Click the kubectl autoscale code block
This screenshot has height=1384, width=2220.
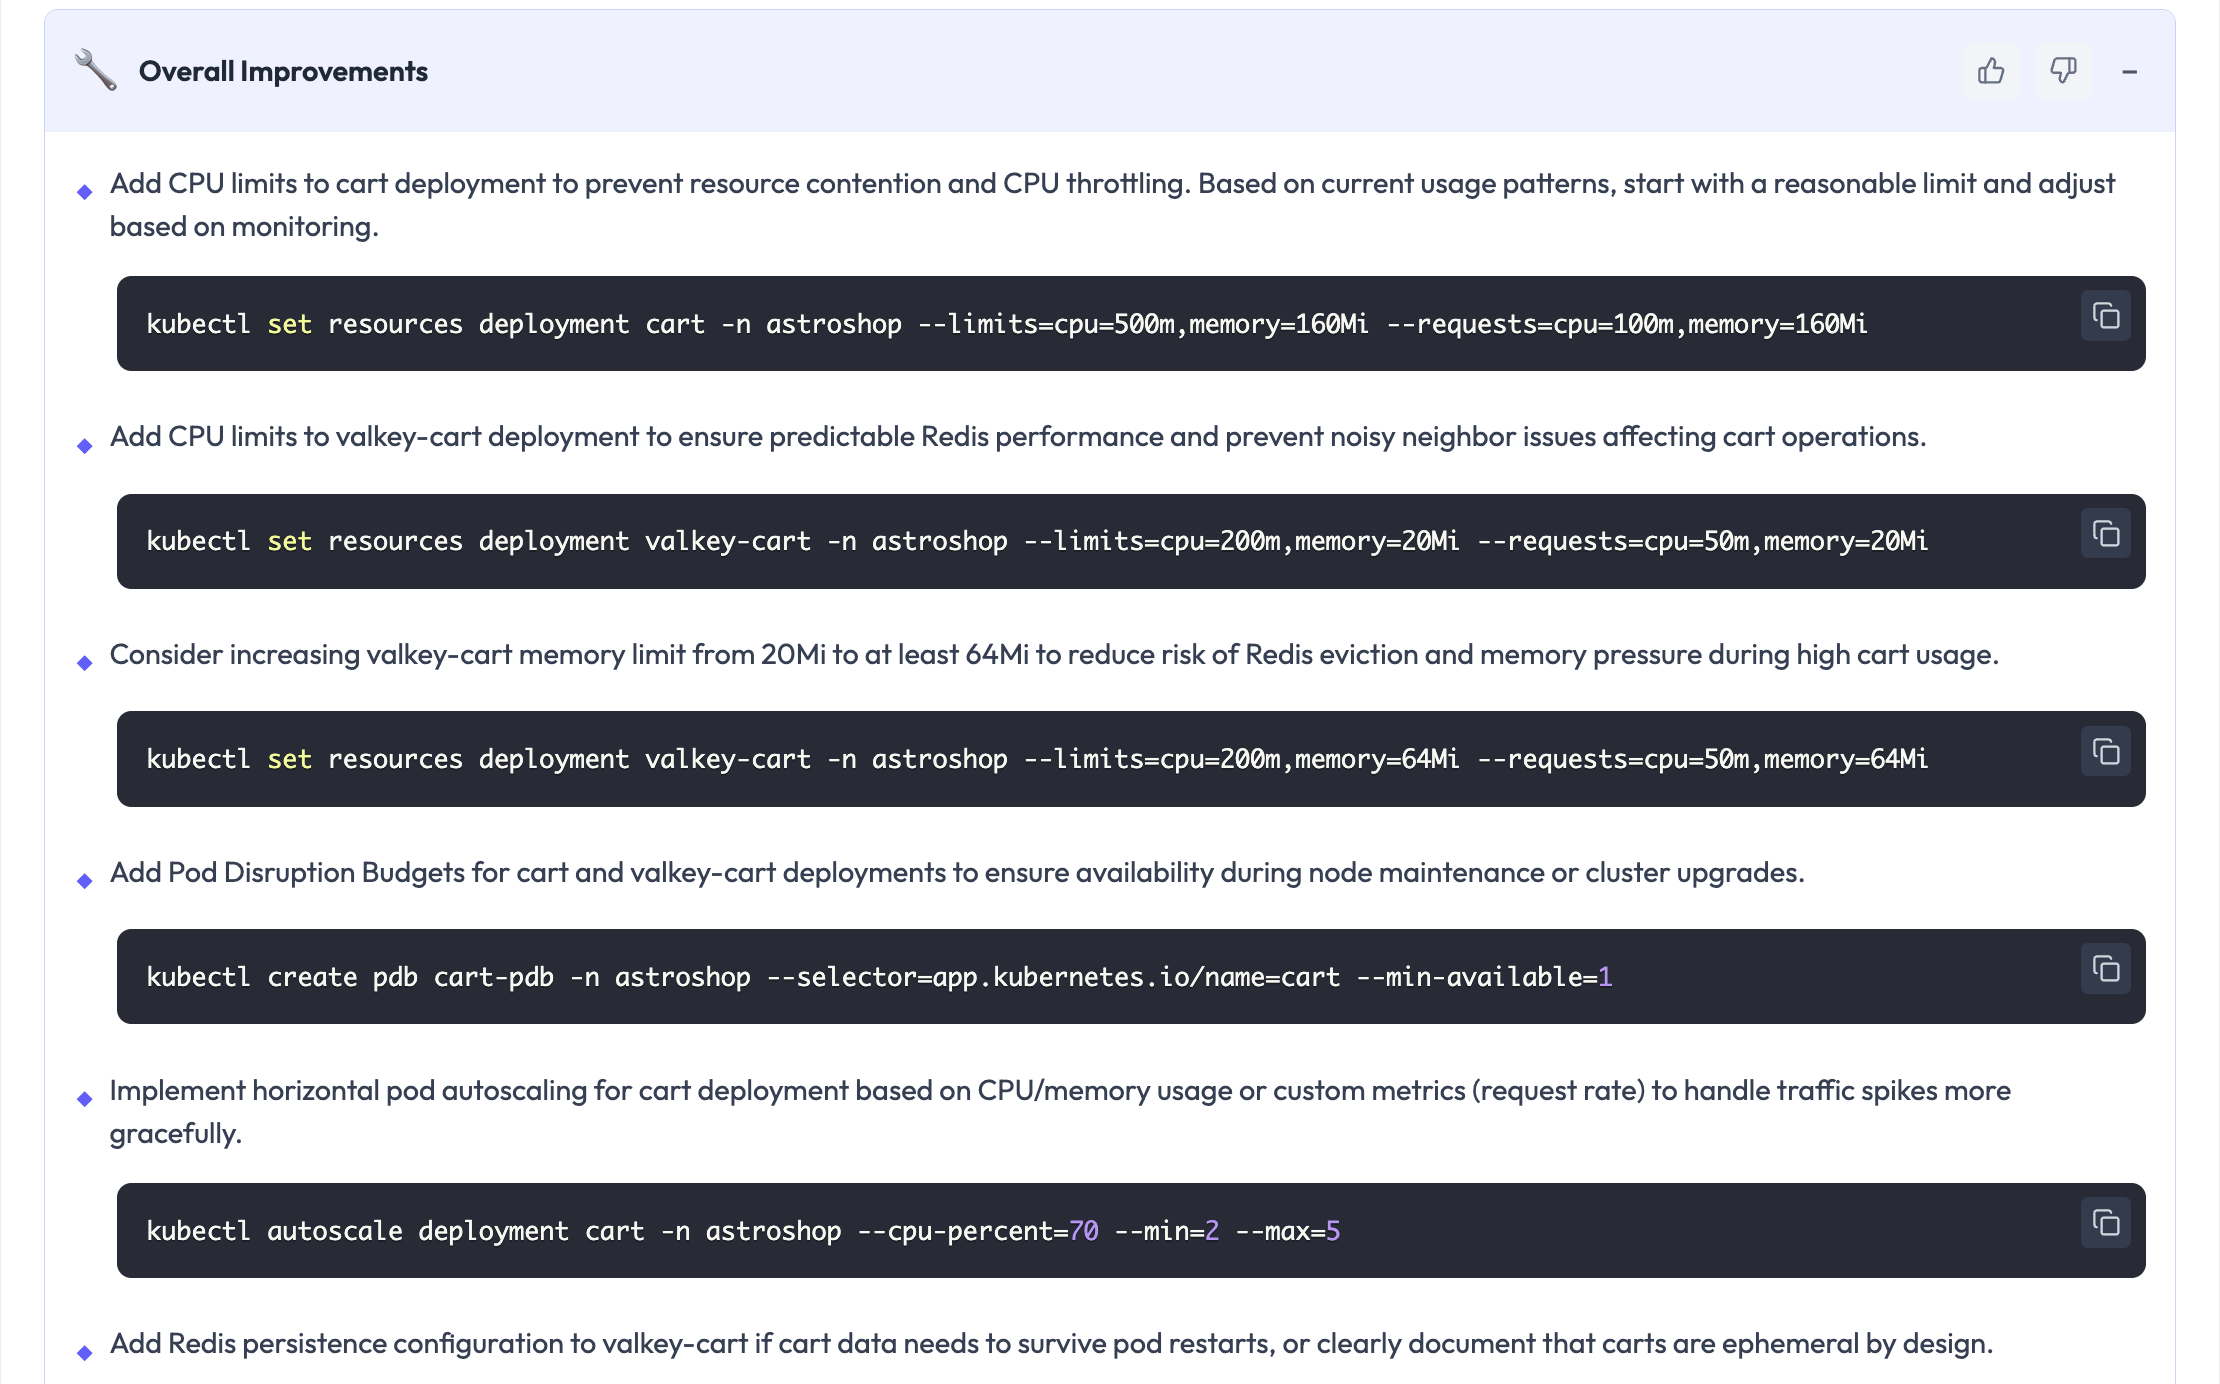pyautogui.click(x=742, y=1231)
